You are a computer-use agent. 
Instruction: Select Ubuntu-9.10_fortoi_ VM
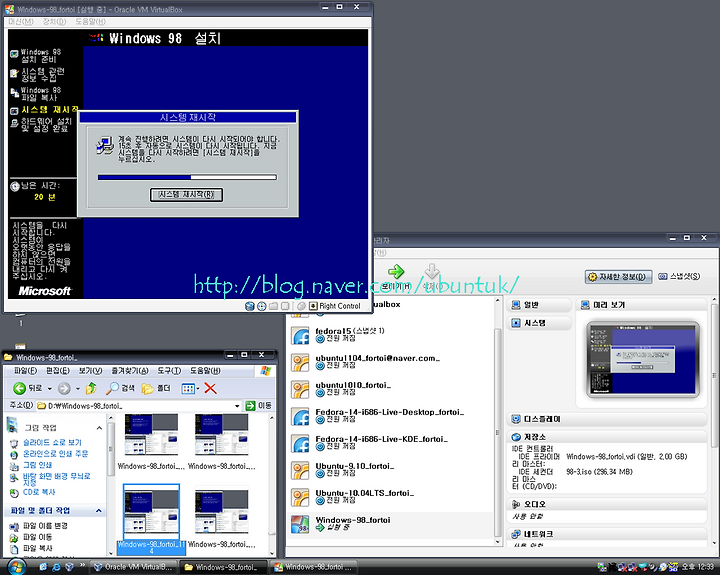pyautogui.click(x=390, y=470)
